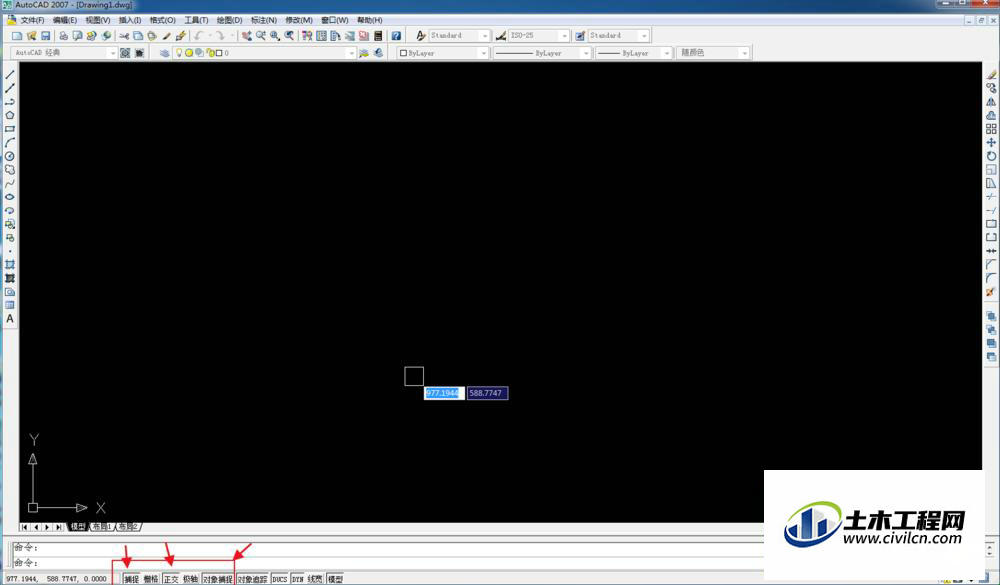Click the 977.1944 dynamic input field
The image size is (1000, 585).
tap(444, 393)
